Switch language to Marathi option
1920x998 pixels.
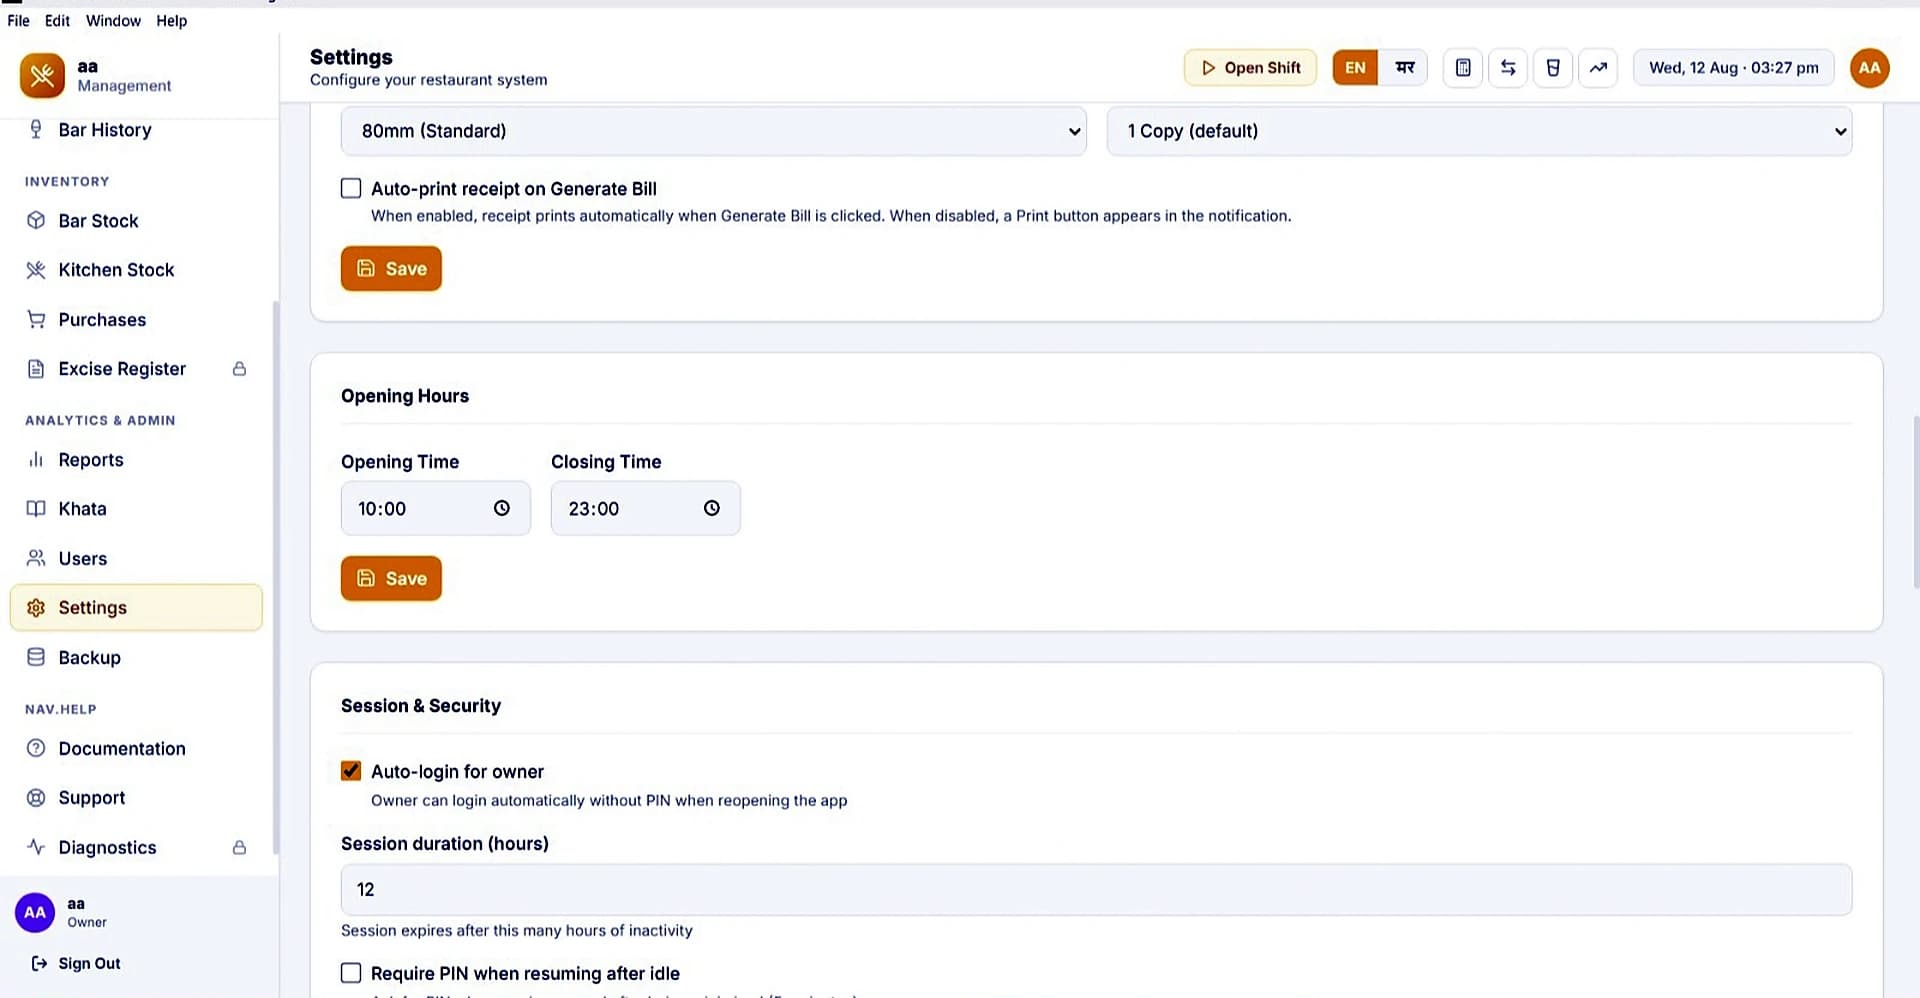1404,68
